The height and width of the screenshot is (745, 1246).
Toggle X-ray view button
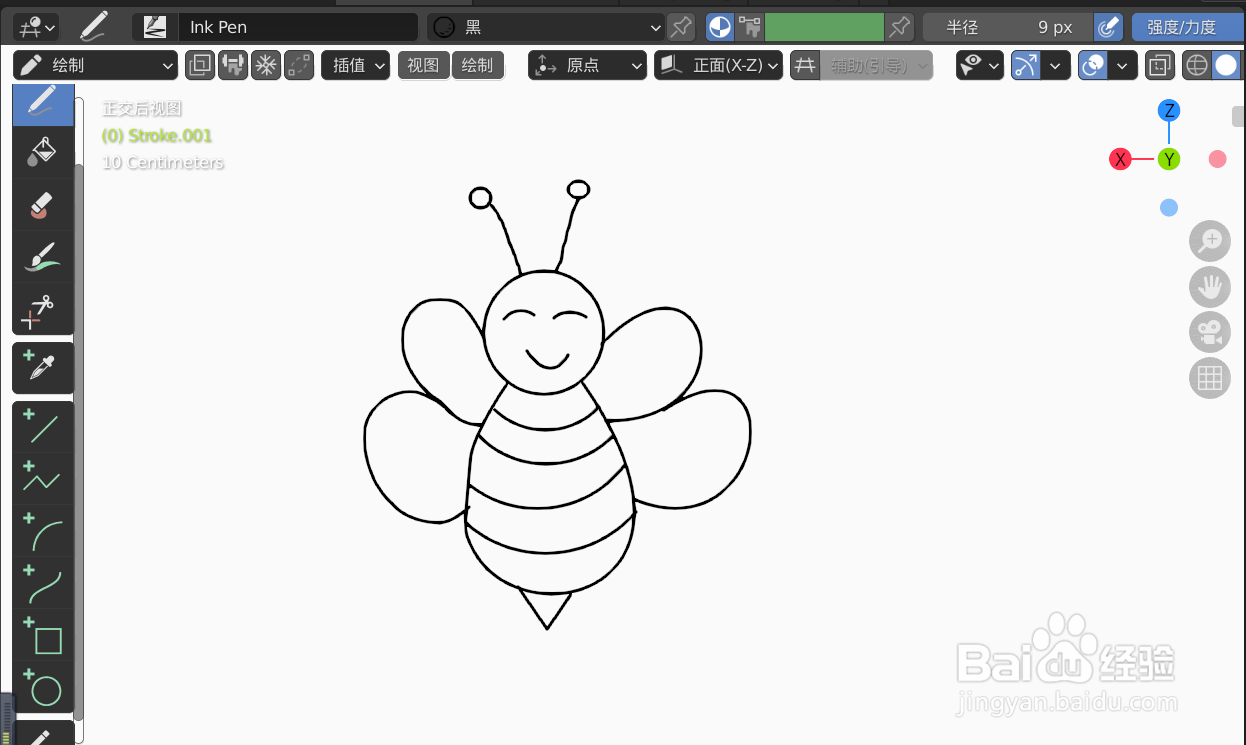[x=1160, y=66]
